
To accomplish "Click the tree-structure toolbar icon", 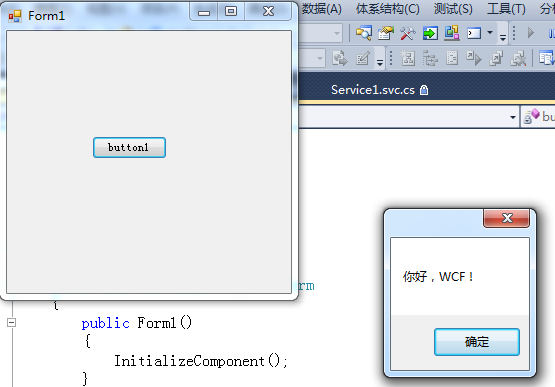I will coord(430,58).
